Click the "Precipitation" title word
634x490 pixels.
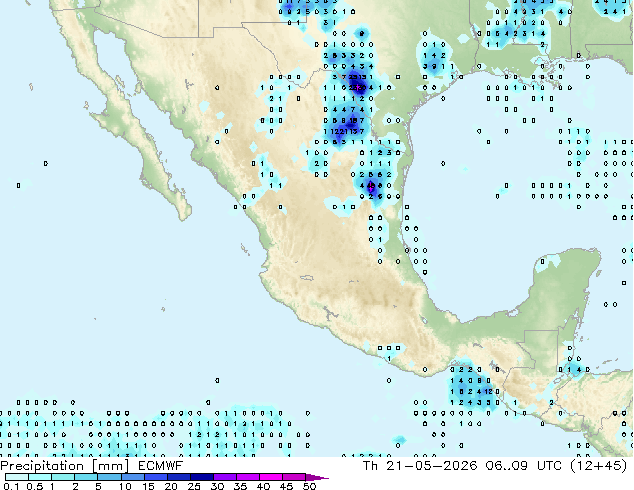click(x=42, y=466)
